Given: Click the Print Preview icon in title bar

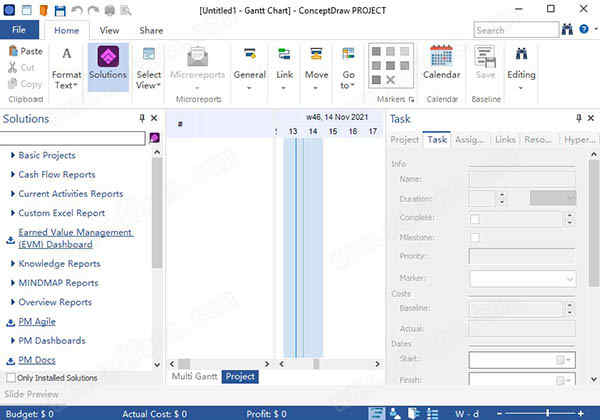Looking at the screenshot, I should pos(126,10).
